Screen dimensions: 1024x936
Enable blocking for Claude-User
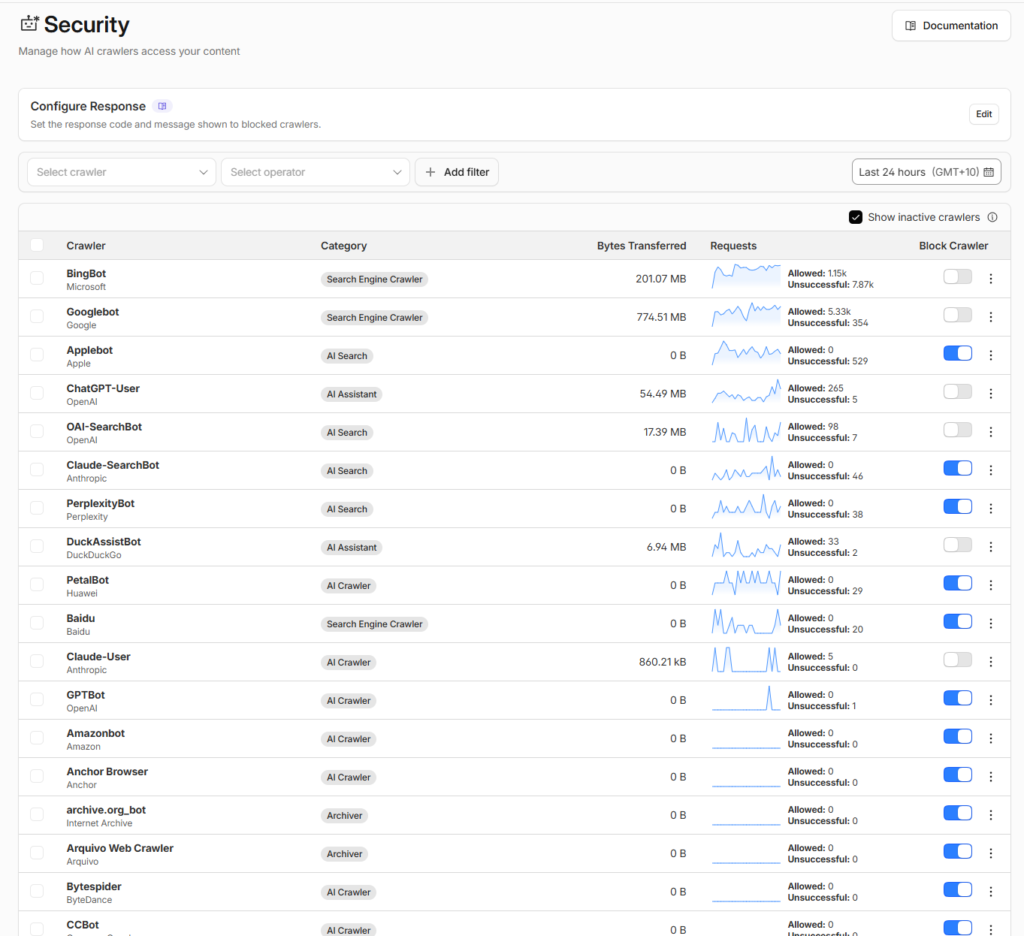957,660
